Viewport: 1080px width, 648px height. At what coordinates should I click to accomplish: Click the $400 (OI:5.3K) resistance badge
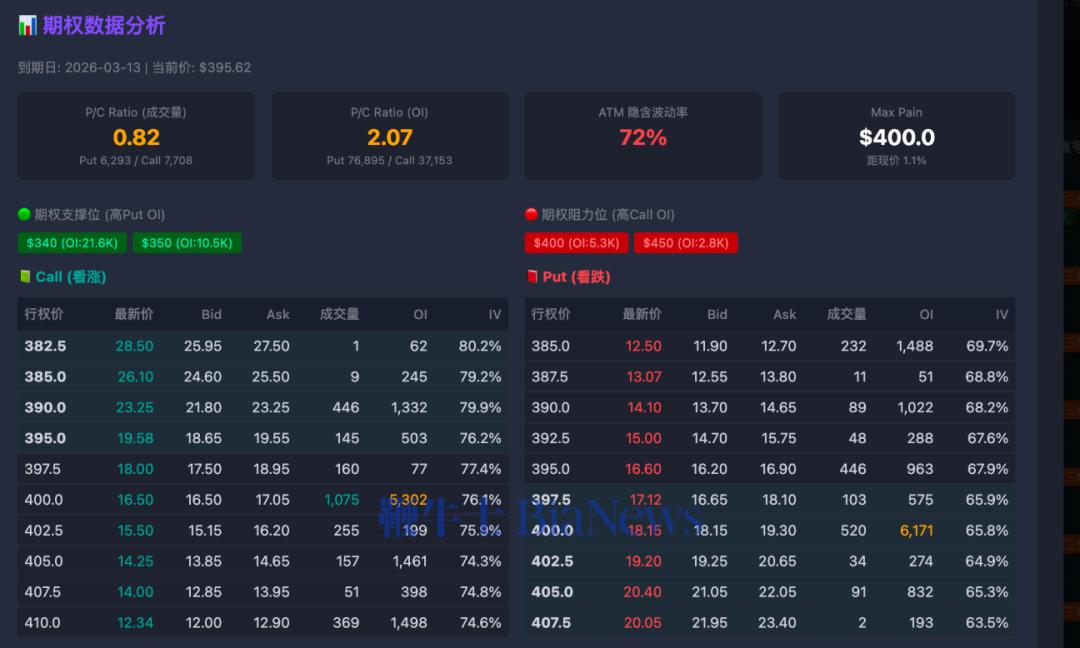pos(576,243)
